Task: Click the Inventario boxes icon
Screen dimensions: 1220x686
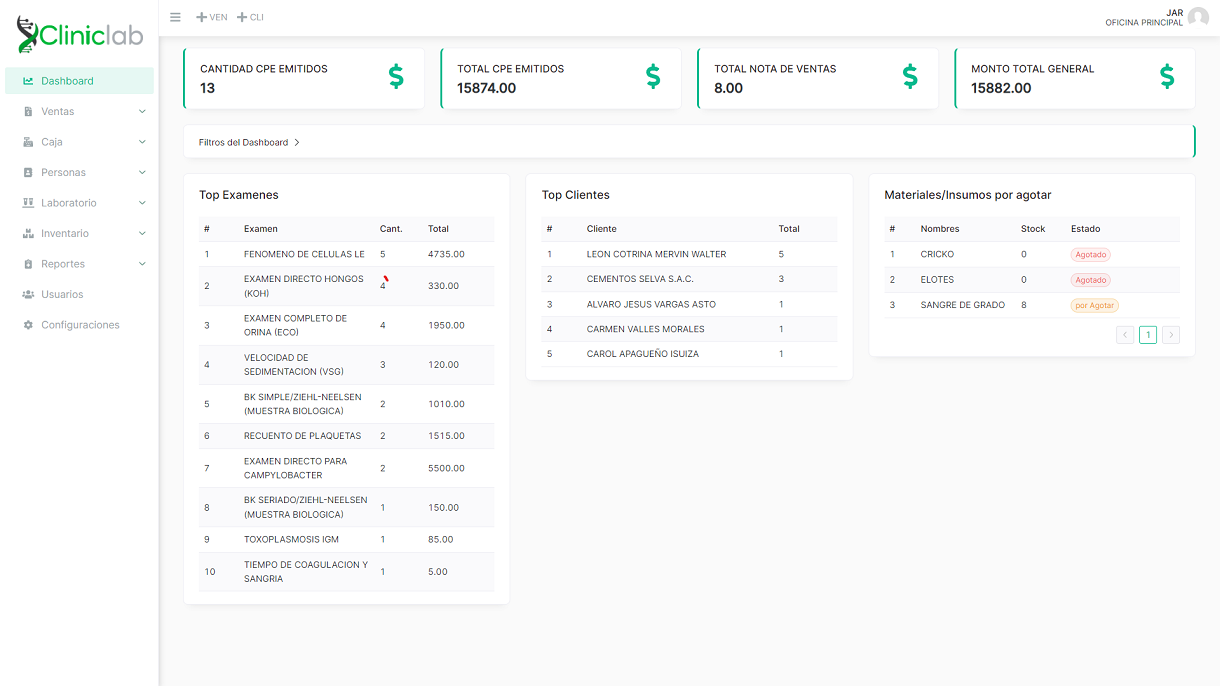Action: point(28,234)
